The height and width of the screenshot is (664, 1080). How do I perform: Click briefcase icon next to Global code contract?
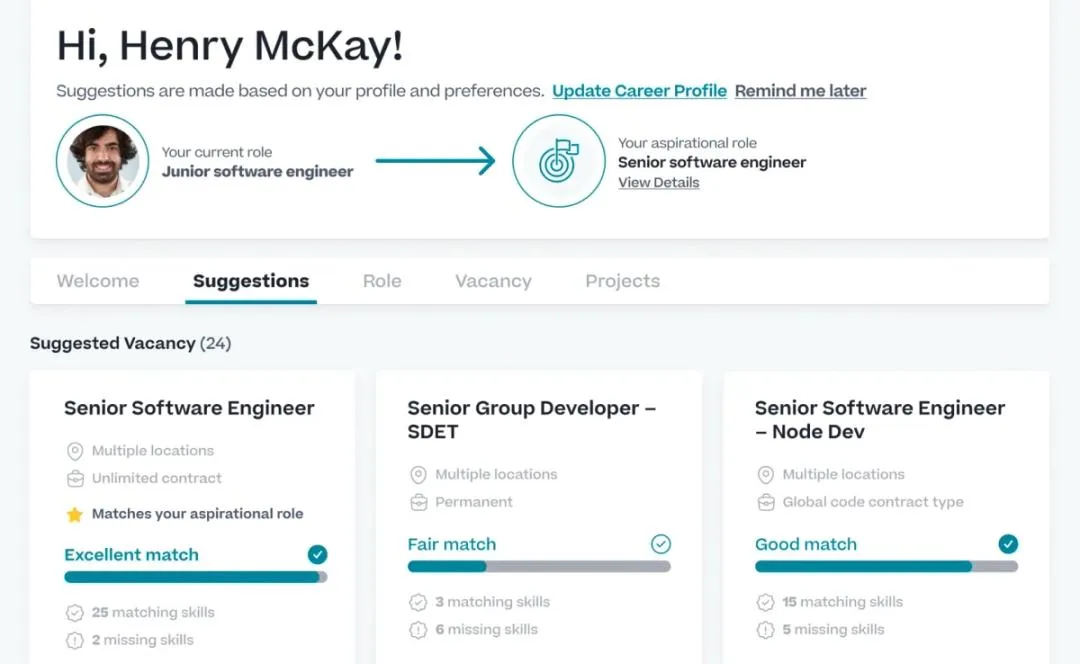point(765,502)
